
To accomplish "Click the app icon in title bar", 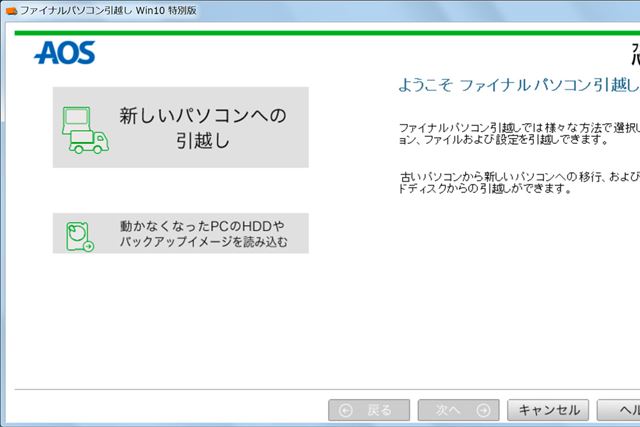I will (x=11, y=11).
